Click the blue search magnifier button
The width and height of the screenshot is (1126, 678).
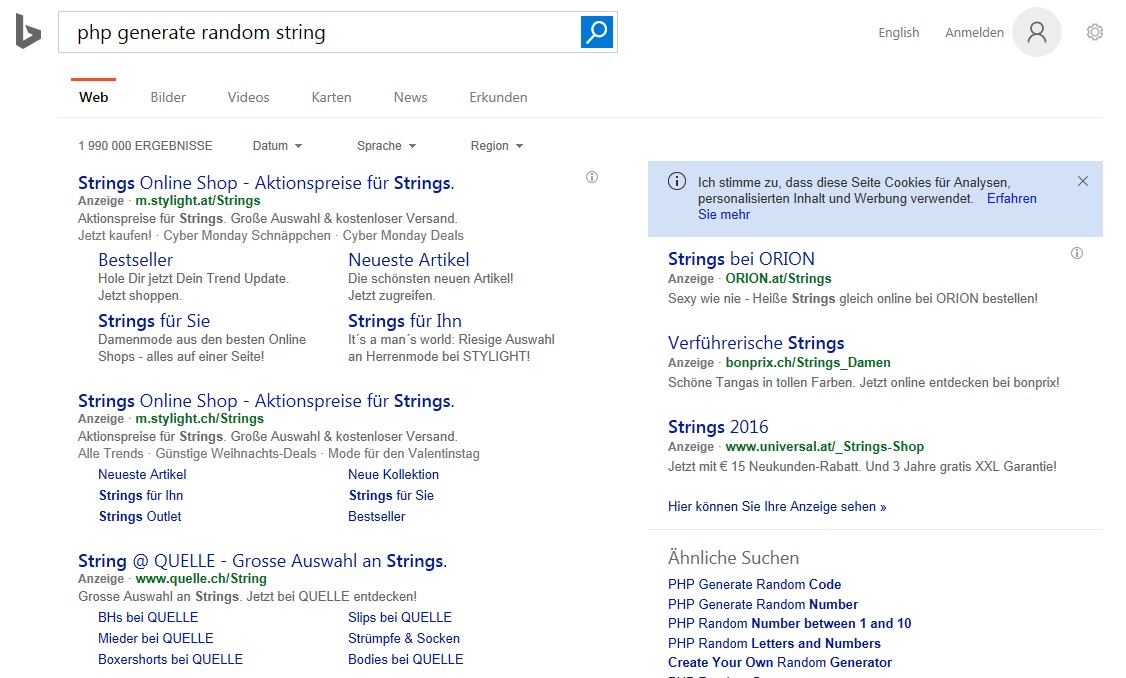597,32
